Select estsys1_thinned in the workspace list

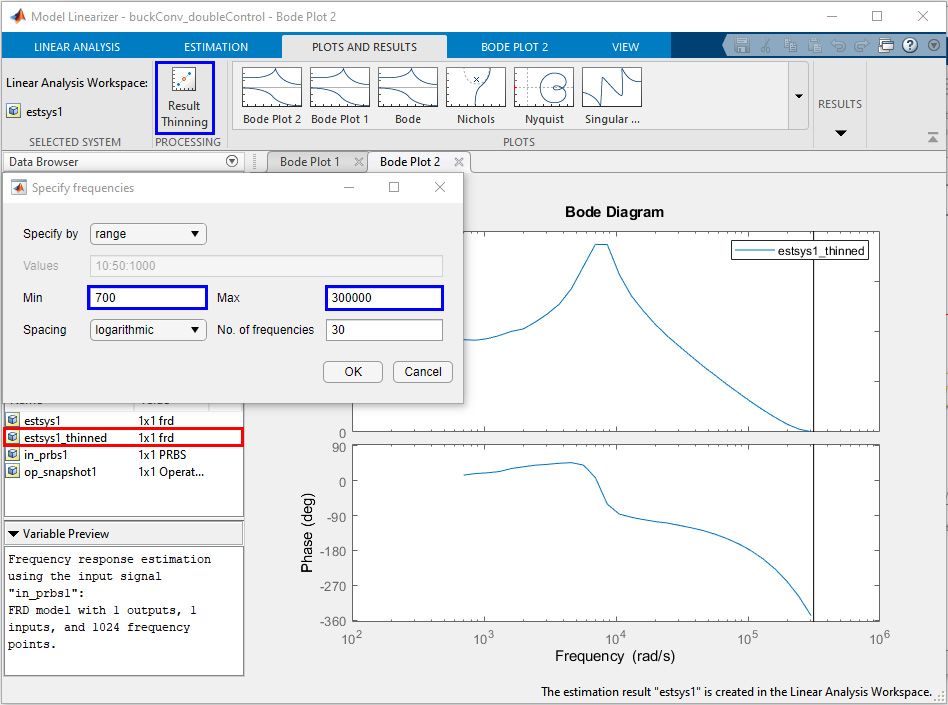tap(66, 438)
